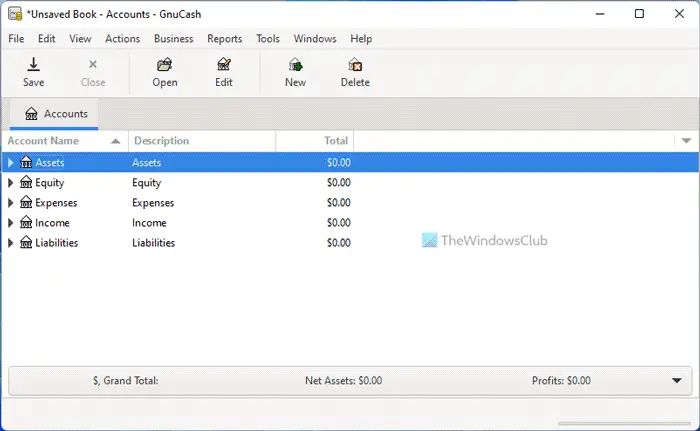Click the Delete account toolbar icon
Screen dimensions: 700x431
pos(355,65)
